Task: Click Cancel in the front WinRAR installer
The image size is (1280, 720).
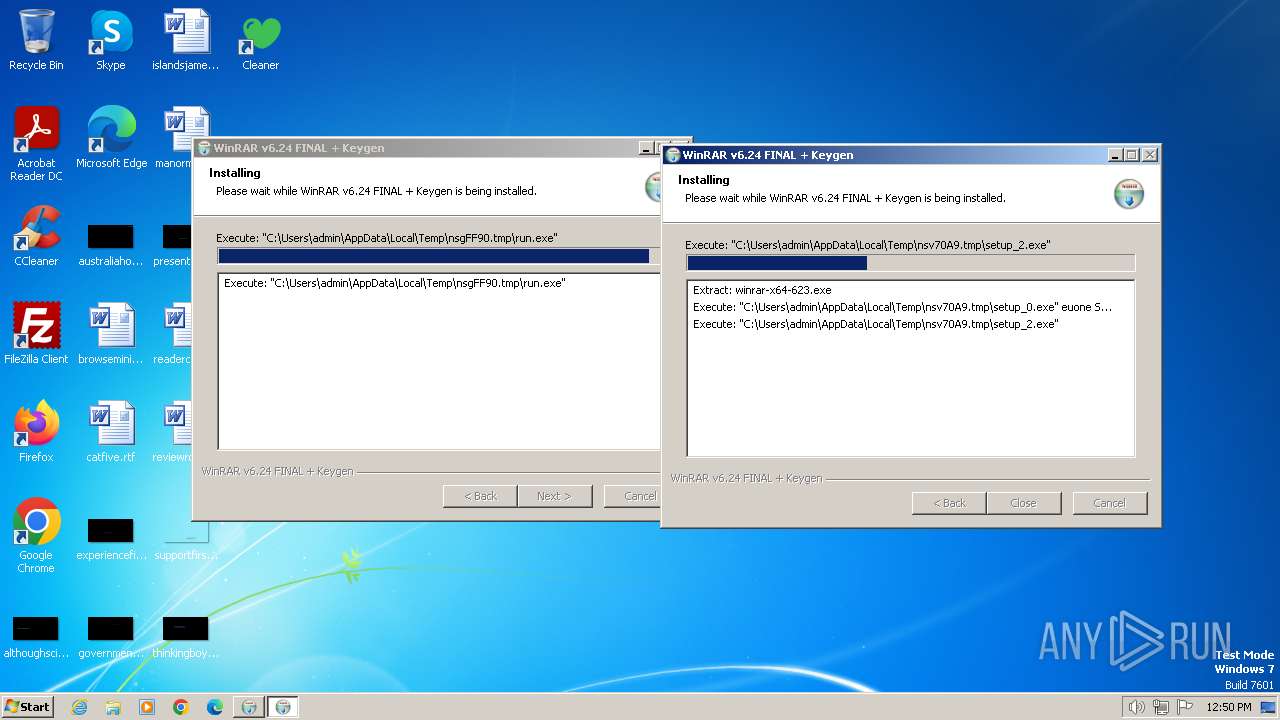Action: [x=1109, y=503]
